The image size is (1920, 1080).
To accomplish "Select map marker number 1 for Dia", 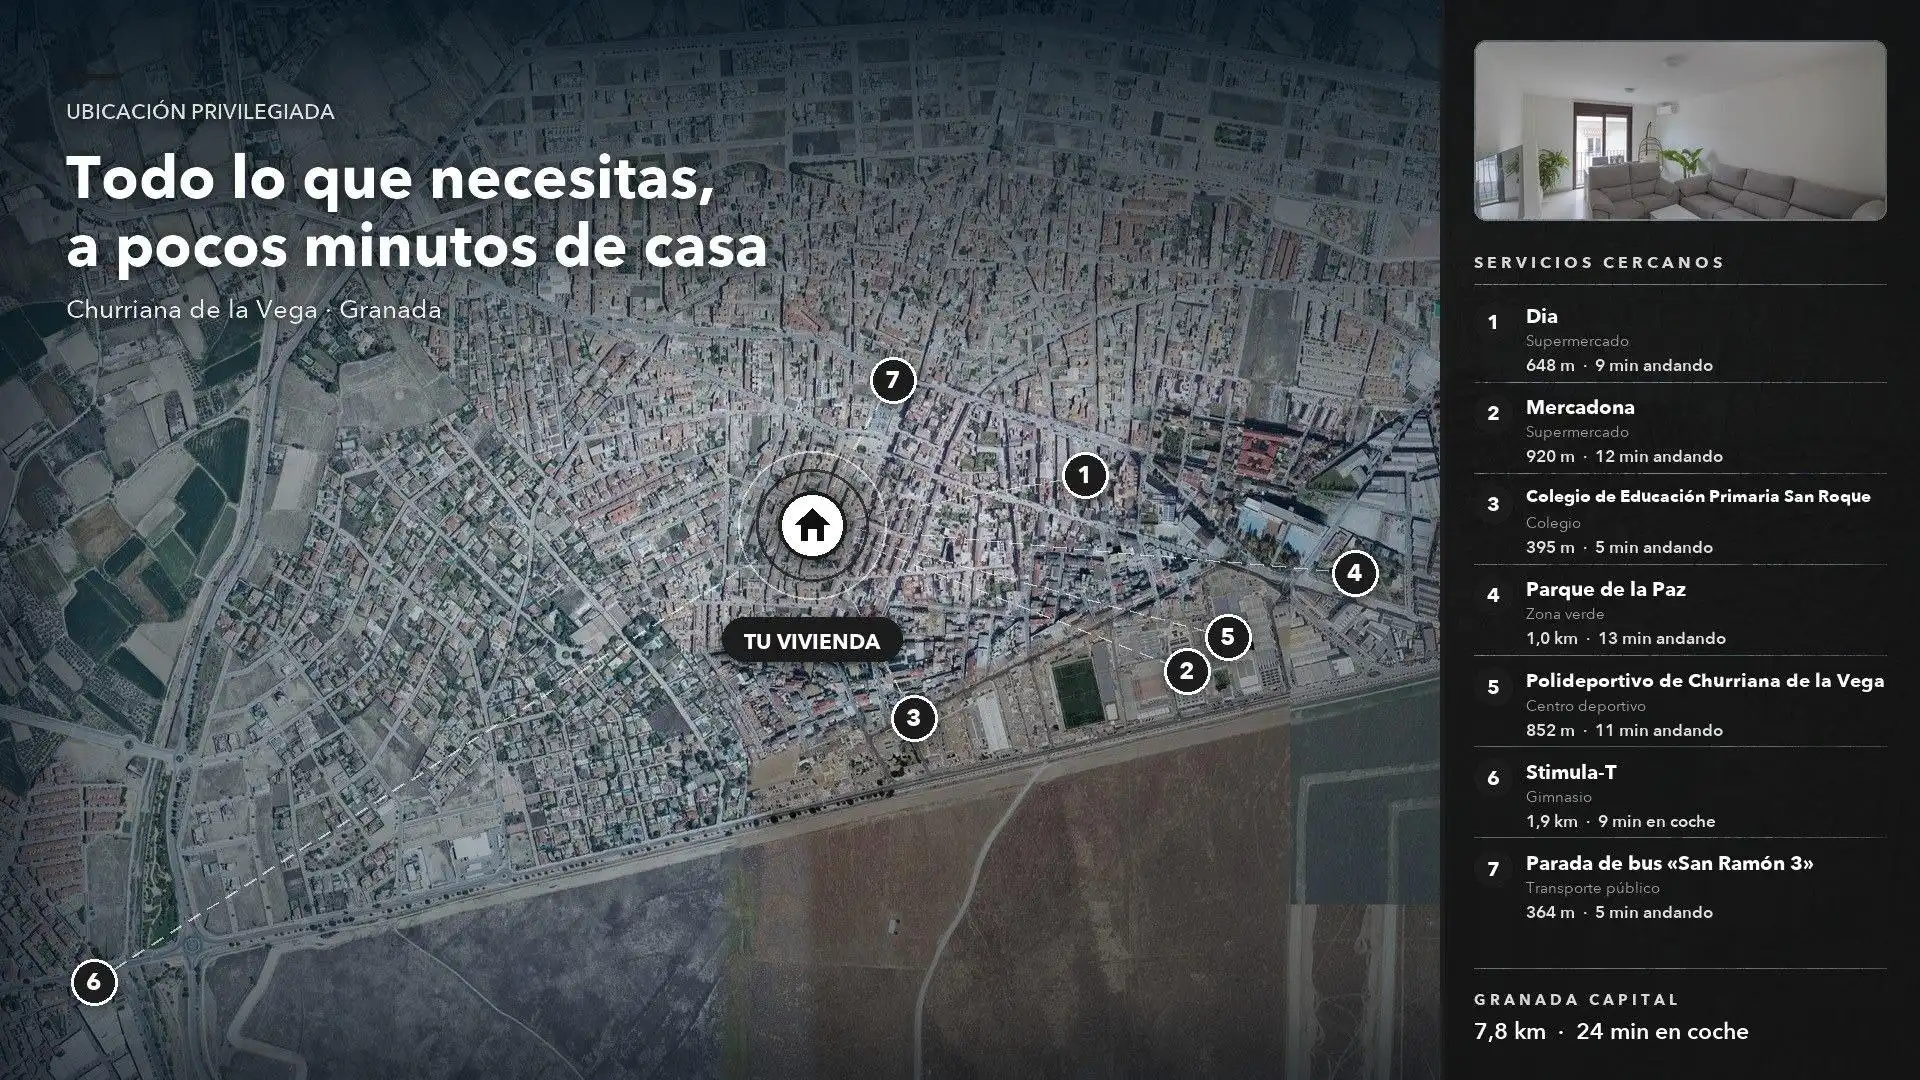I will pyautogui.click(x=1084, y=475).
